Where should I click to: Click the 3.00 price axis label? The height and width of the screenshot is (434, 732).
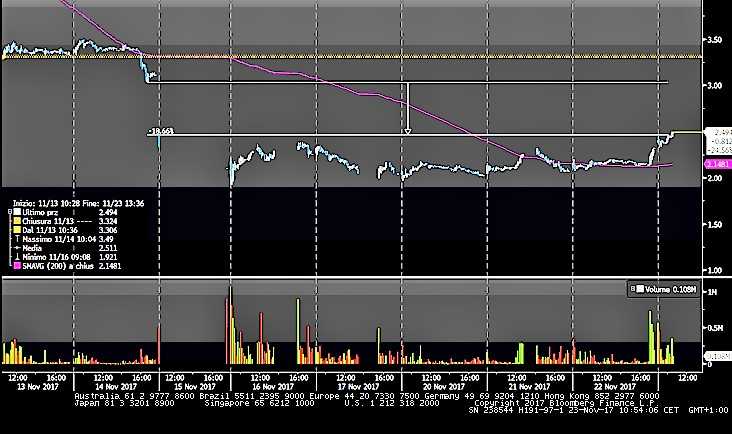(x=714, y=85)
